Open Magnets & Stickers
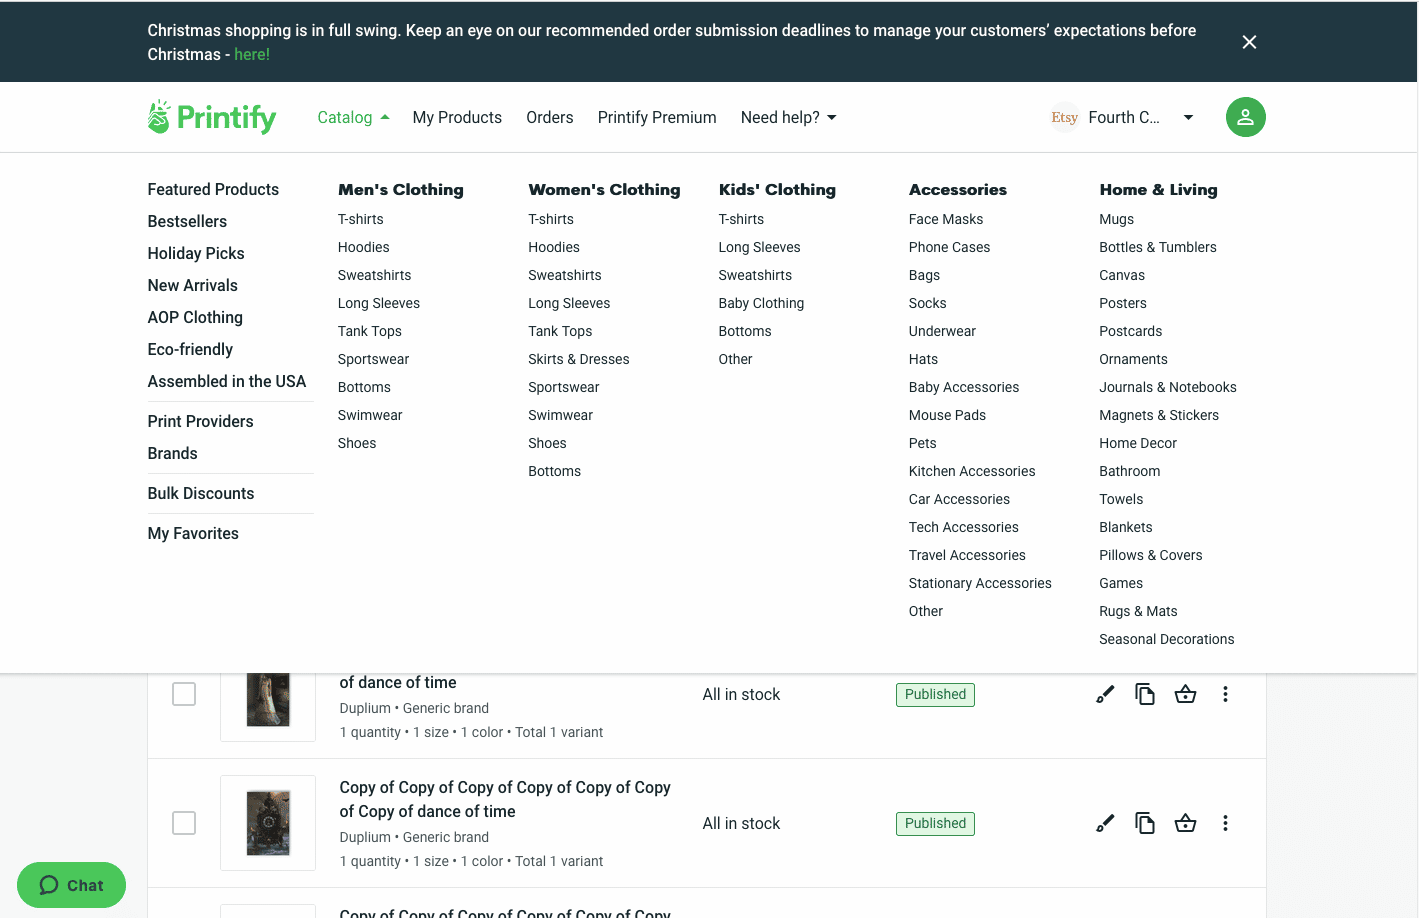Image resolution: width=1419 pixels, height=918 pixels. pyautogui.click(x=1158, y=415)
